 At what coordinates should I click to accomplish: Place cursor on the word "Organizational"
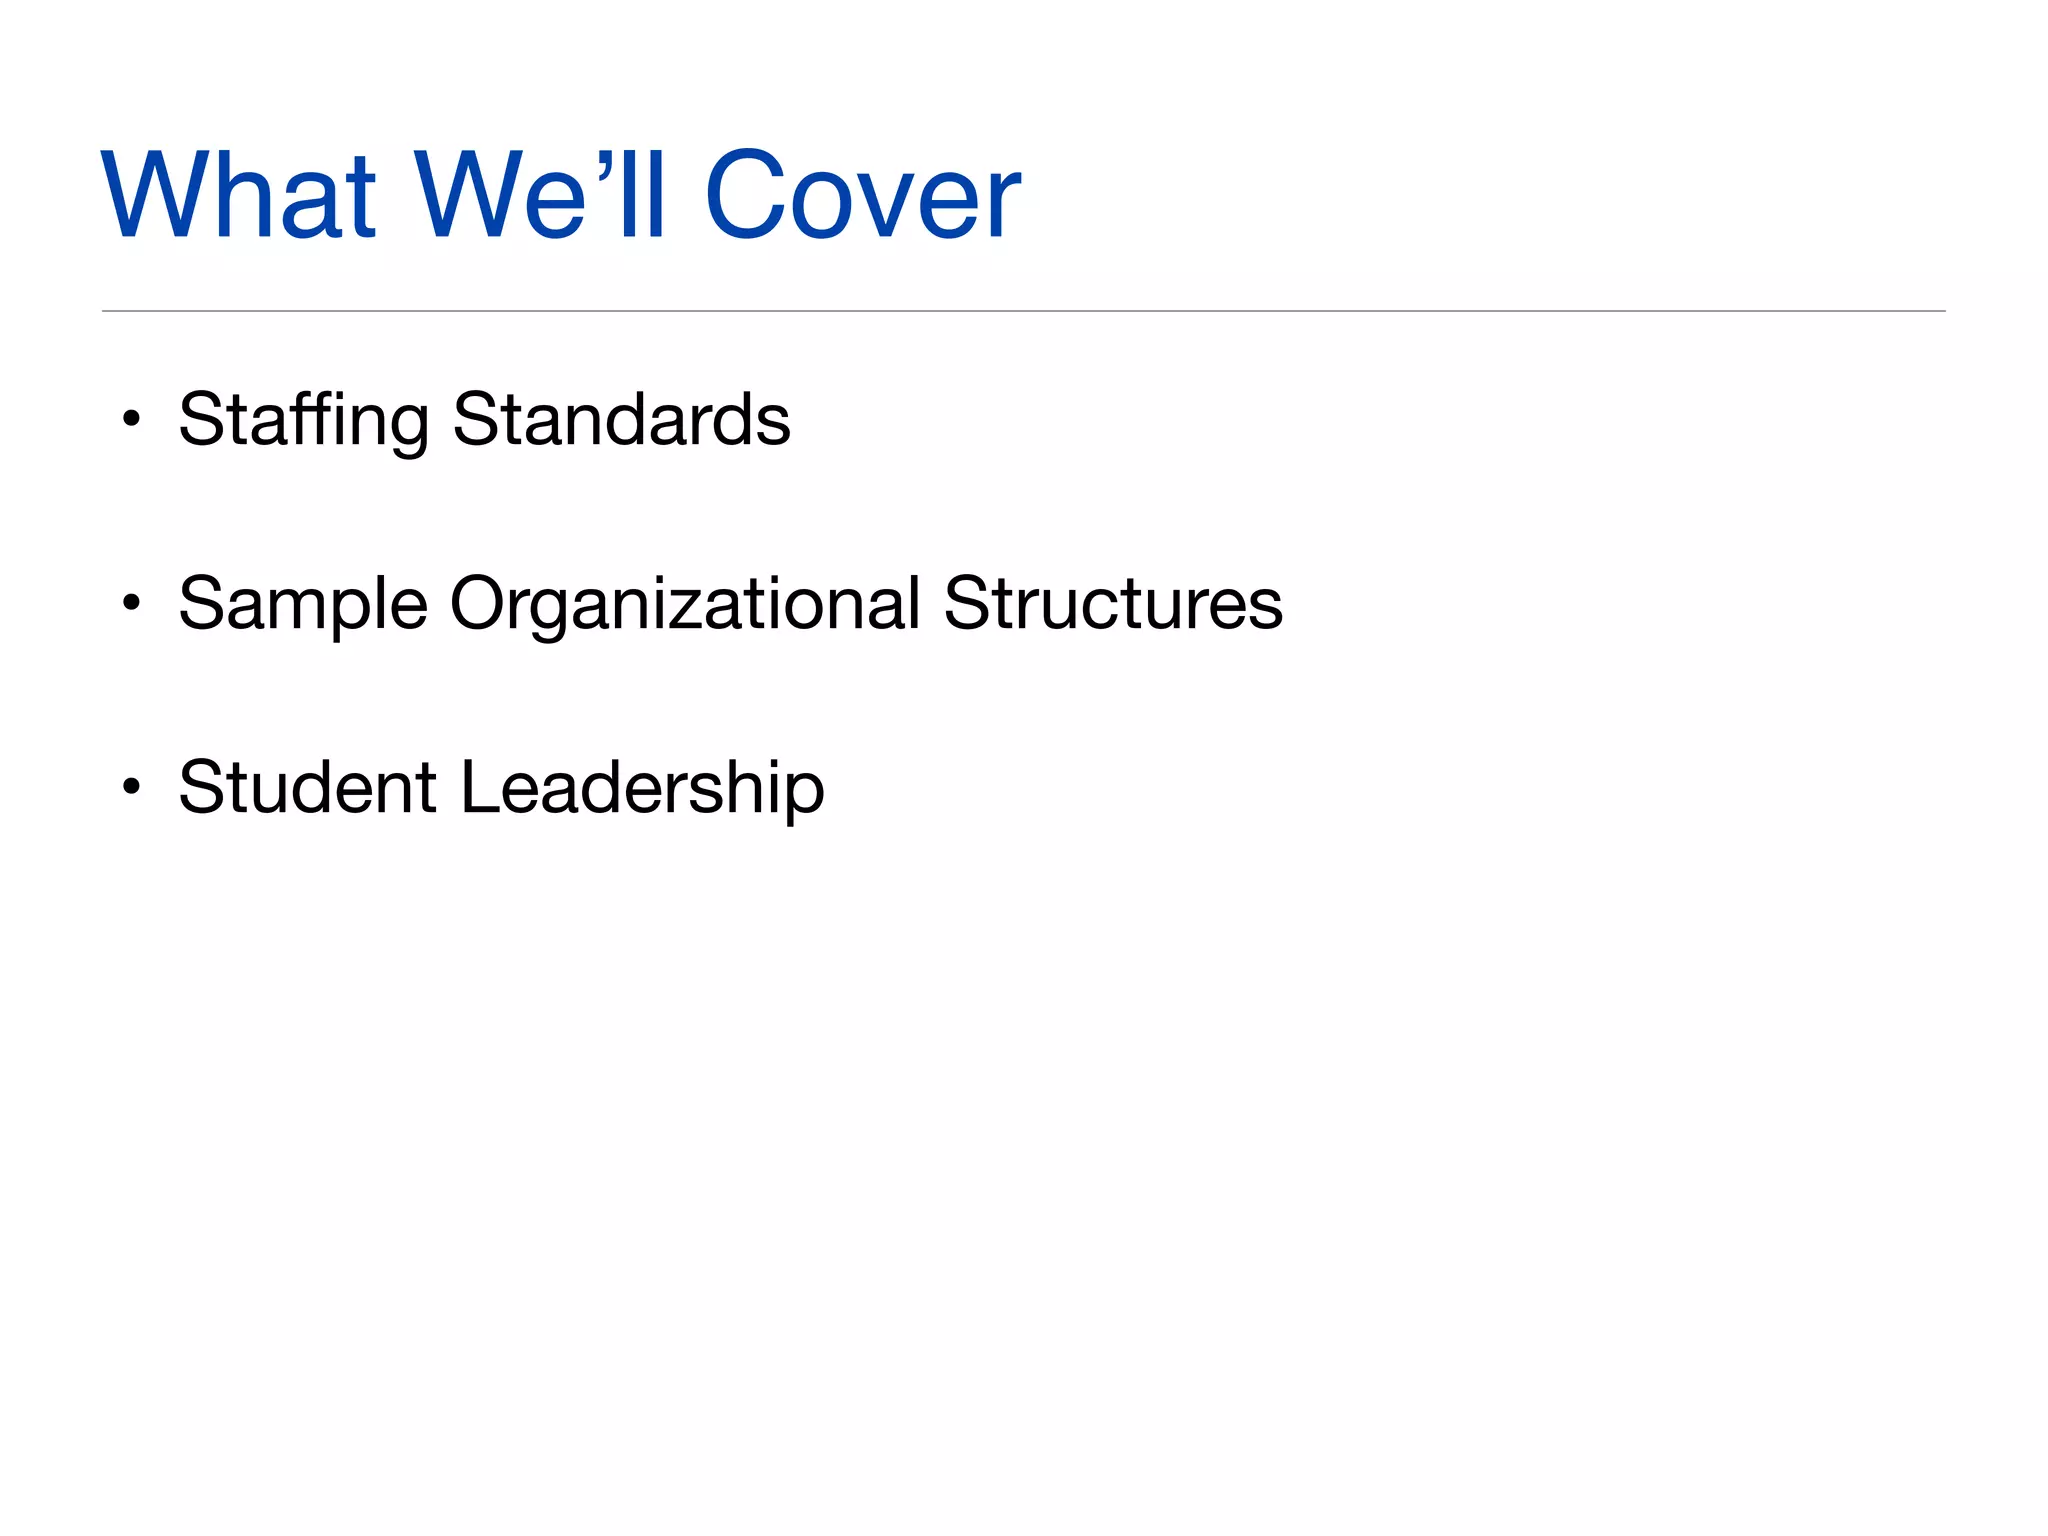685,604
